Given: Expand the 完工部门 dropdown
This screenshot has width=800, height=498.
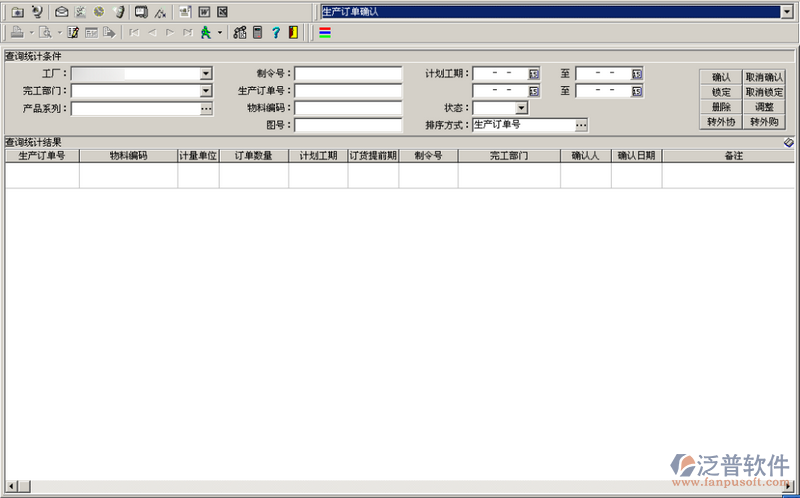Looking at the screenshot, I should (x=206, y=91).
